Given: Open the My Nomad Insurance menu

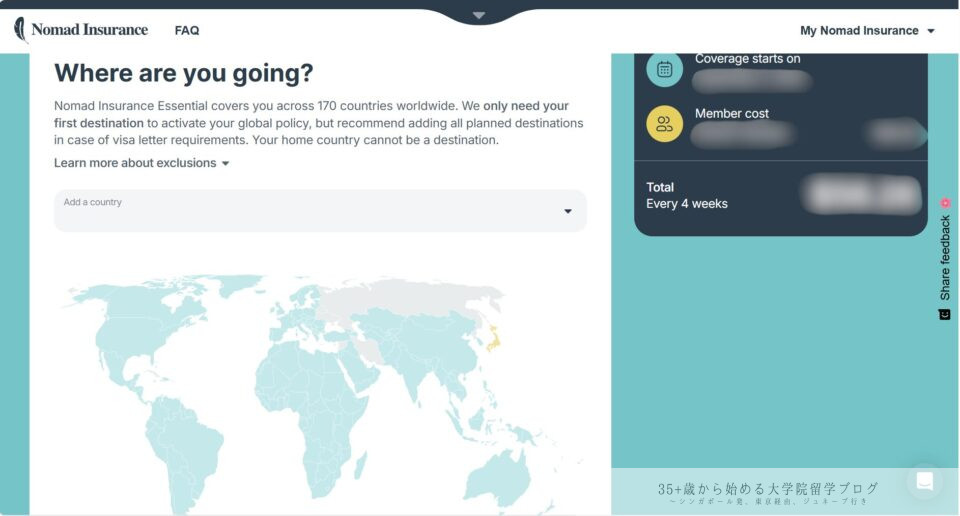Looking at the screenshot, I should click(867, 31).
